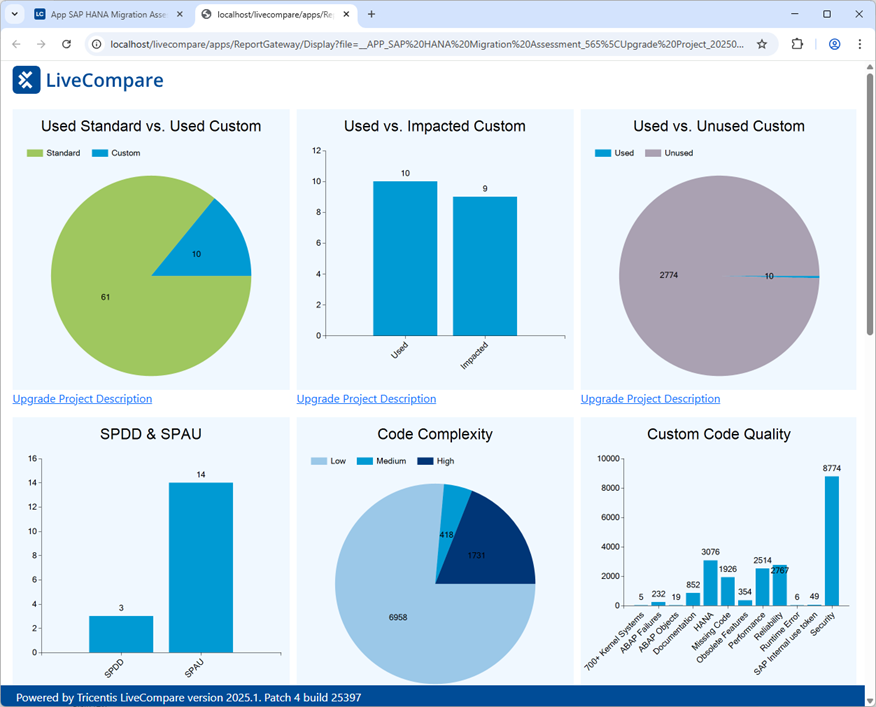Hide the High complexity series via its legend
The height and width of the screenshot is (707, 876).
coord(435,461)
